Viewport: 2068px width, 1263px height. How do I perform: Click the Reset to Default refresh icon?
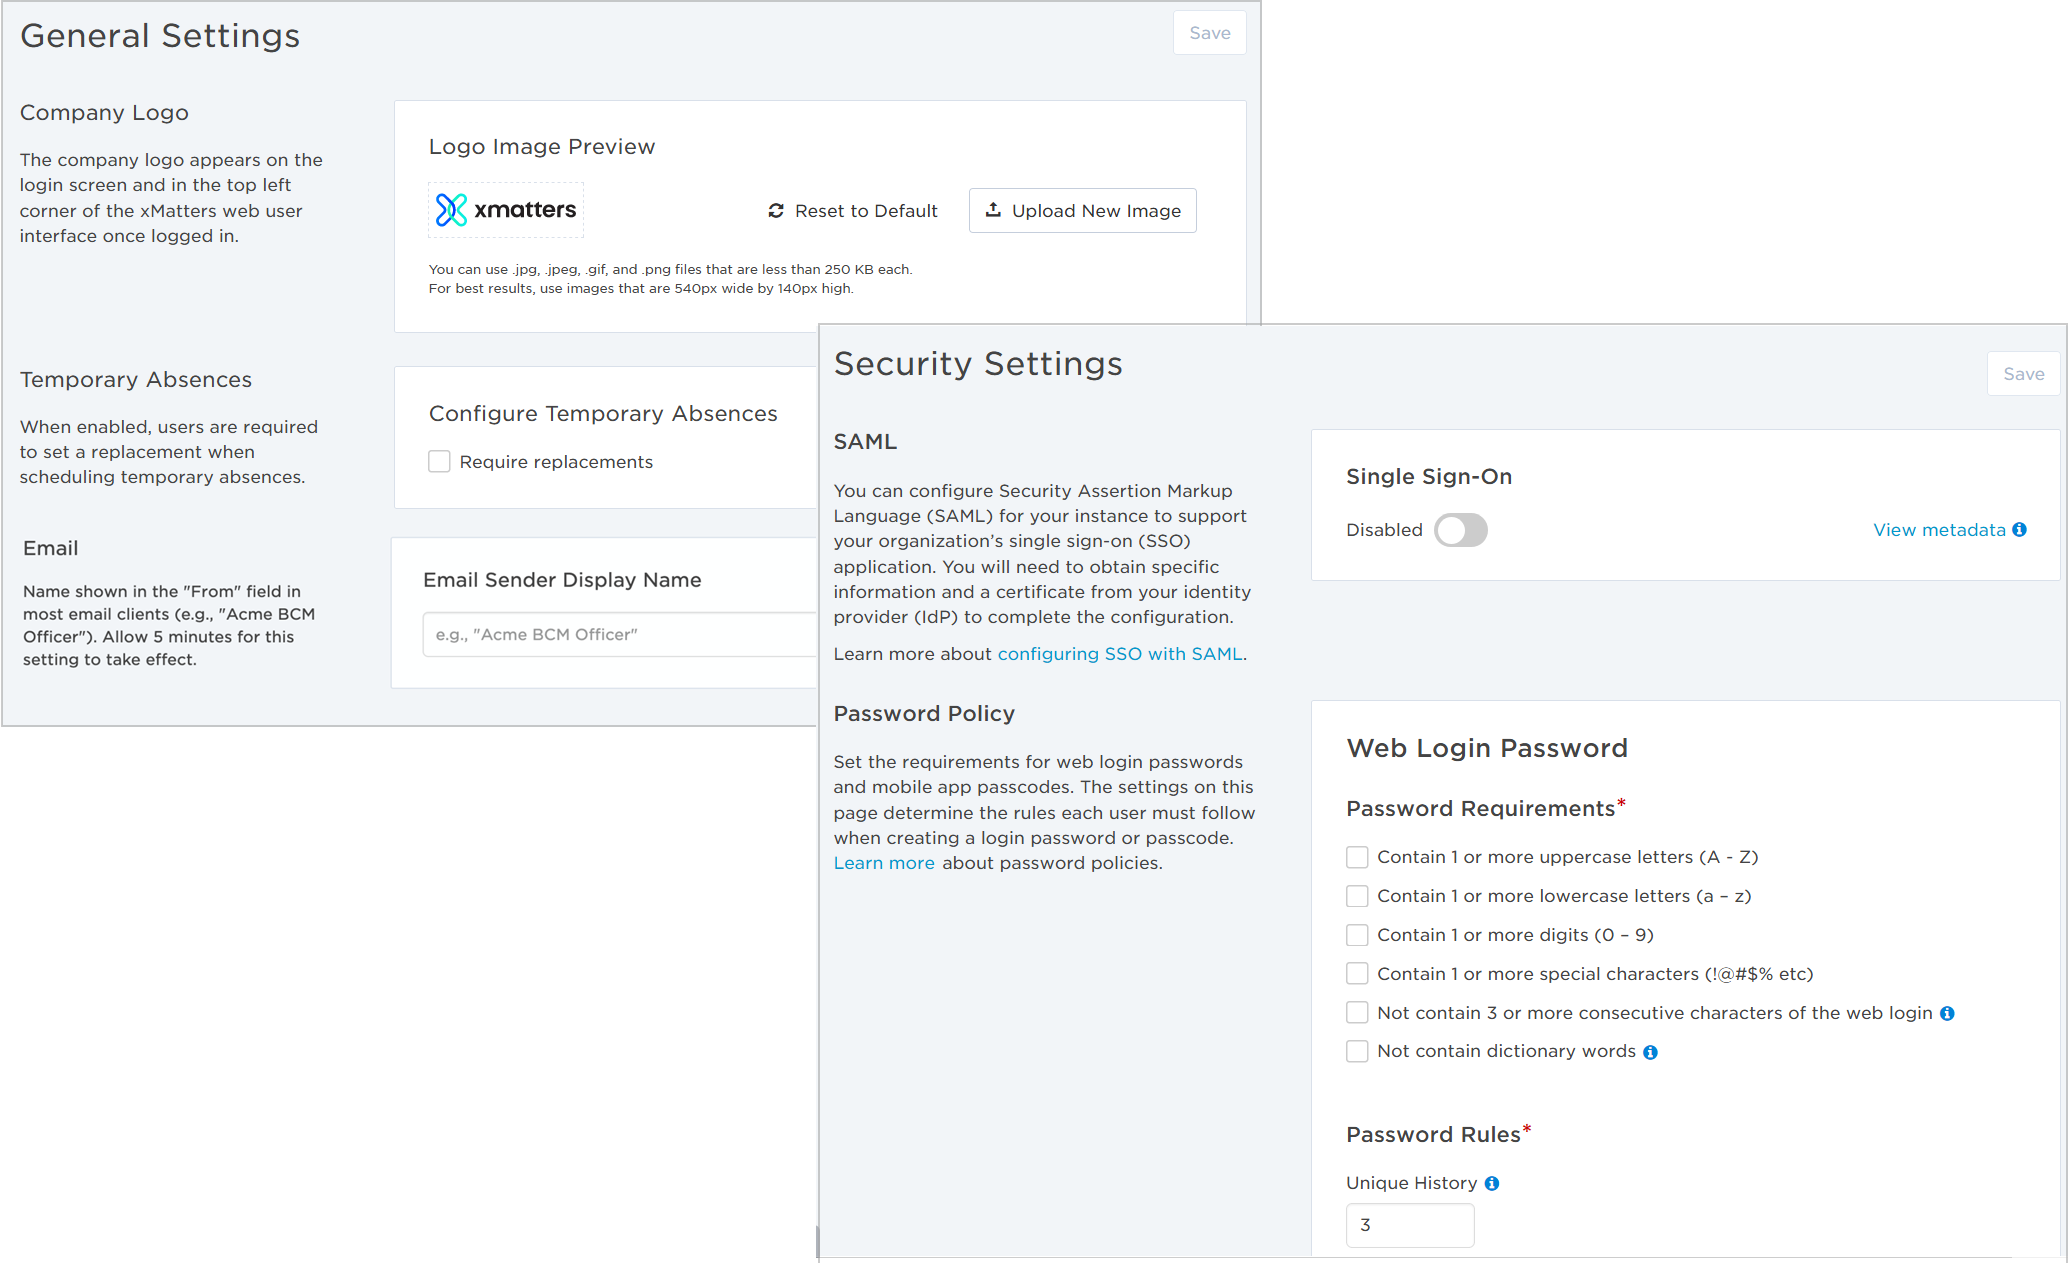coord(775,211)
